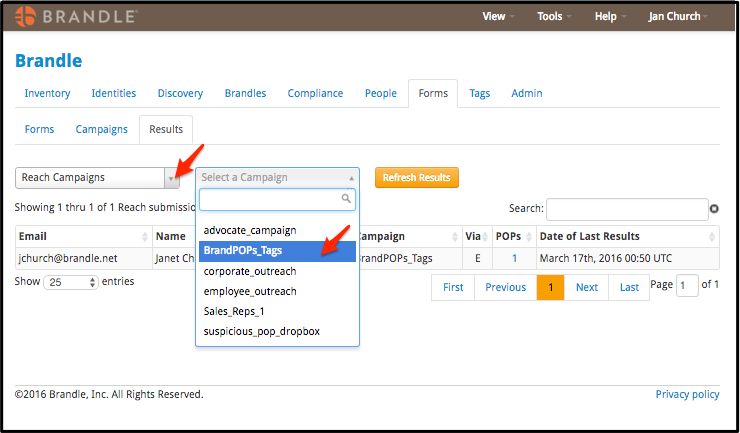This screenshot has height=433, width=740.
Task: Change the Show entries count selector
Action: pos(73,283)
